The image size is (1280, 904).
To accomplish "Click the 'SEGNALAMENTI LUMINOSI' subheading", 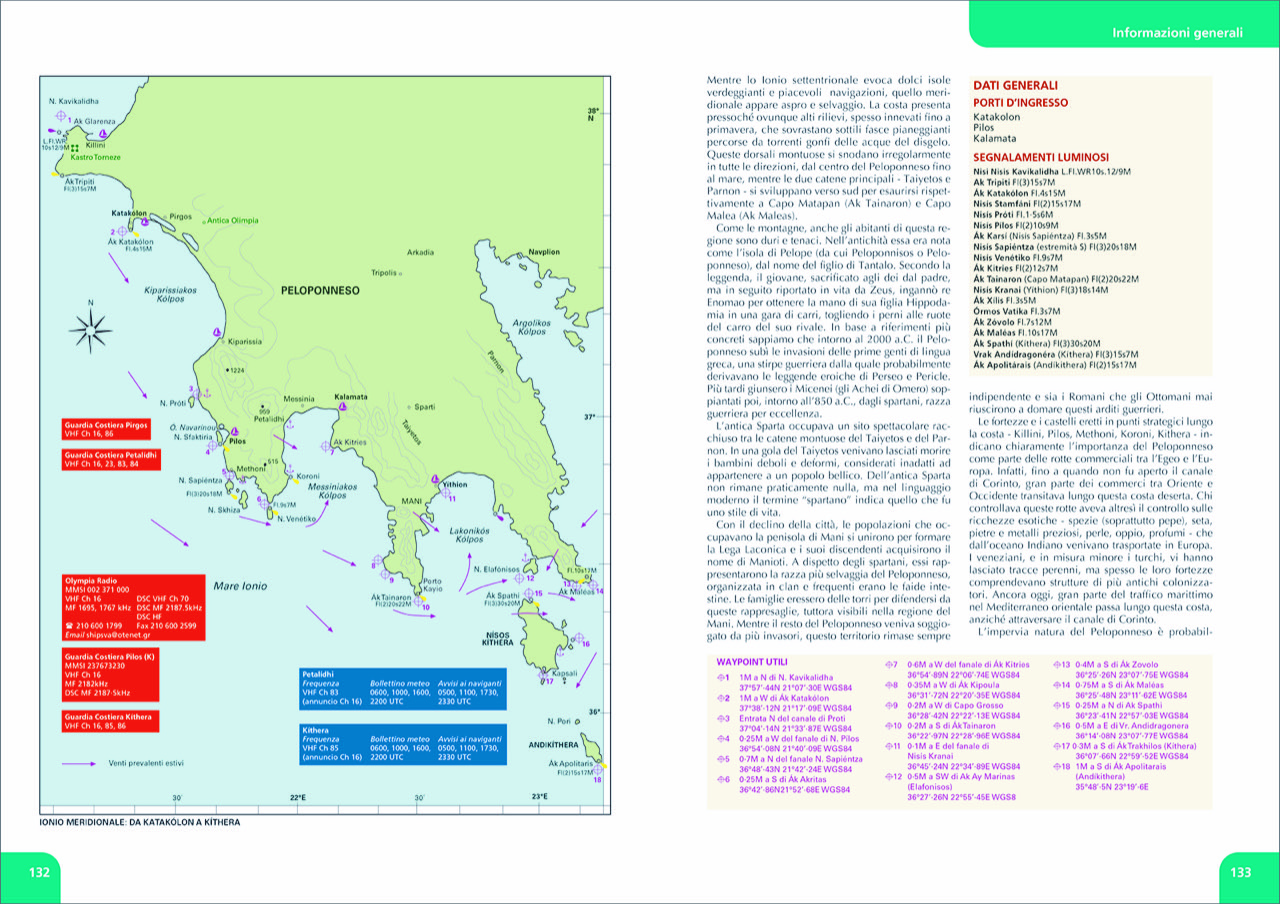I will (1040, 157).
